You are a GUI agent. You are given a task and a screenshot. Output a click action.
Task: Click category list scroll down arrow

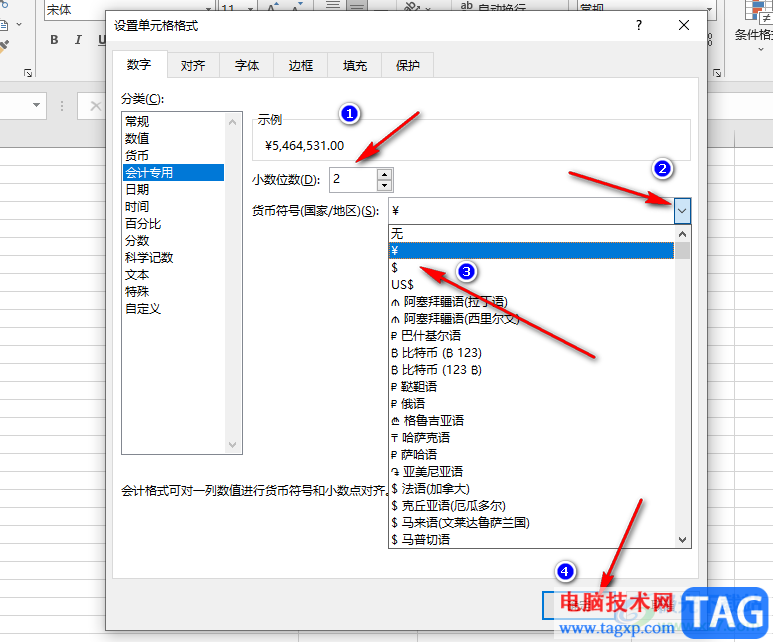tap(233, 445)
